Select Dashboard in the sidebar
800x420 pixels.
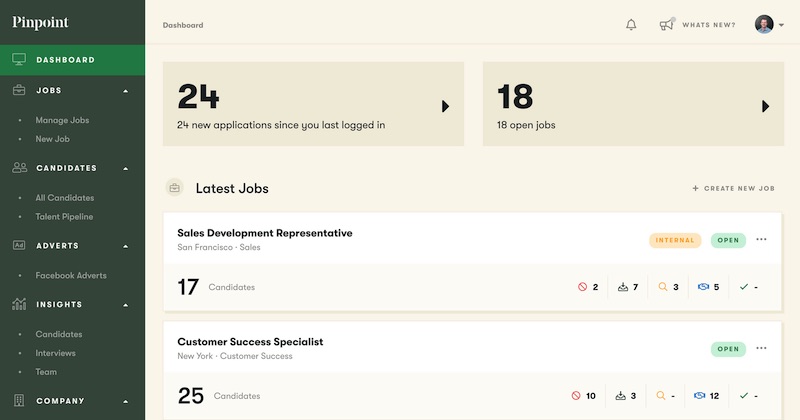click(72, 60)
